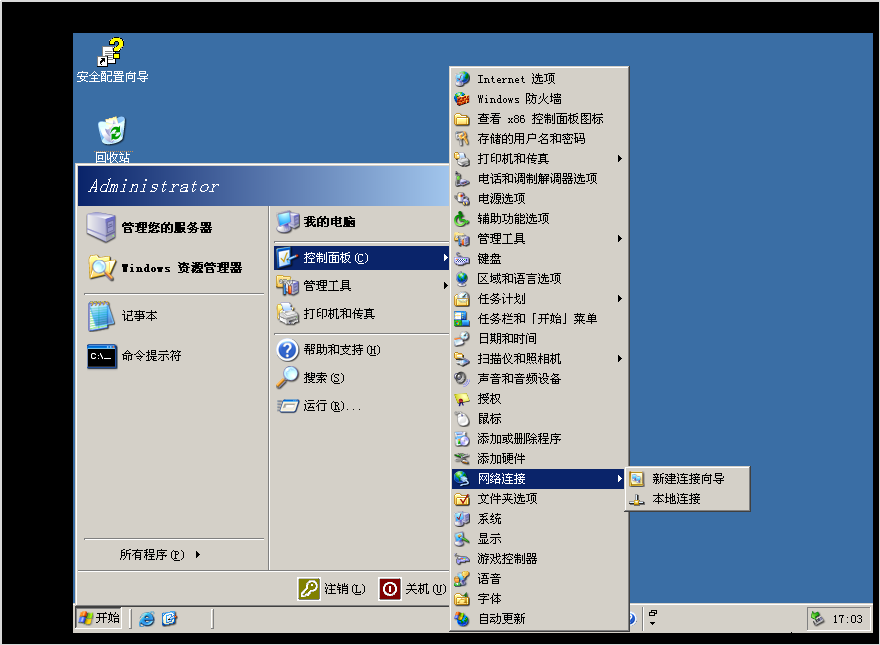Click the second quick launch browser icon

coord(169,619)
